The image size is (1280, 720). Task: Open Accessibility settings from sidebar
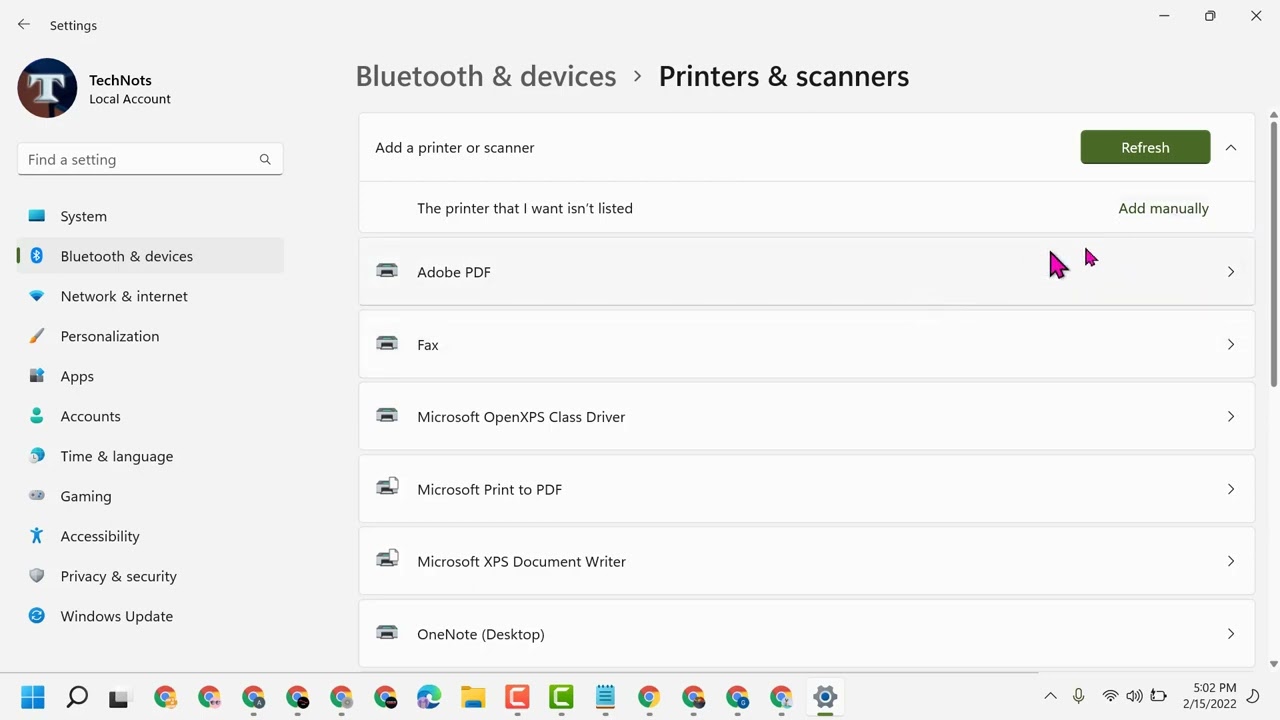click(150, 536)
